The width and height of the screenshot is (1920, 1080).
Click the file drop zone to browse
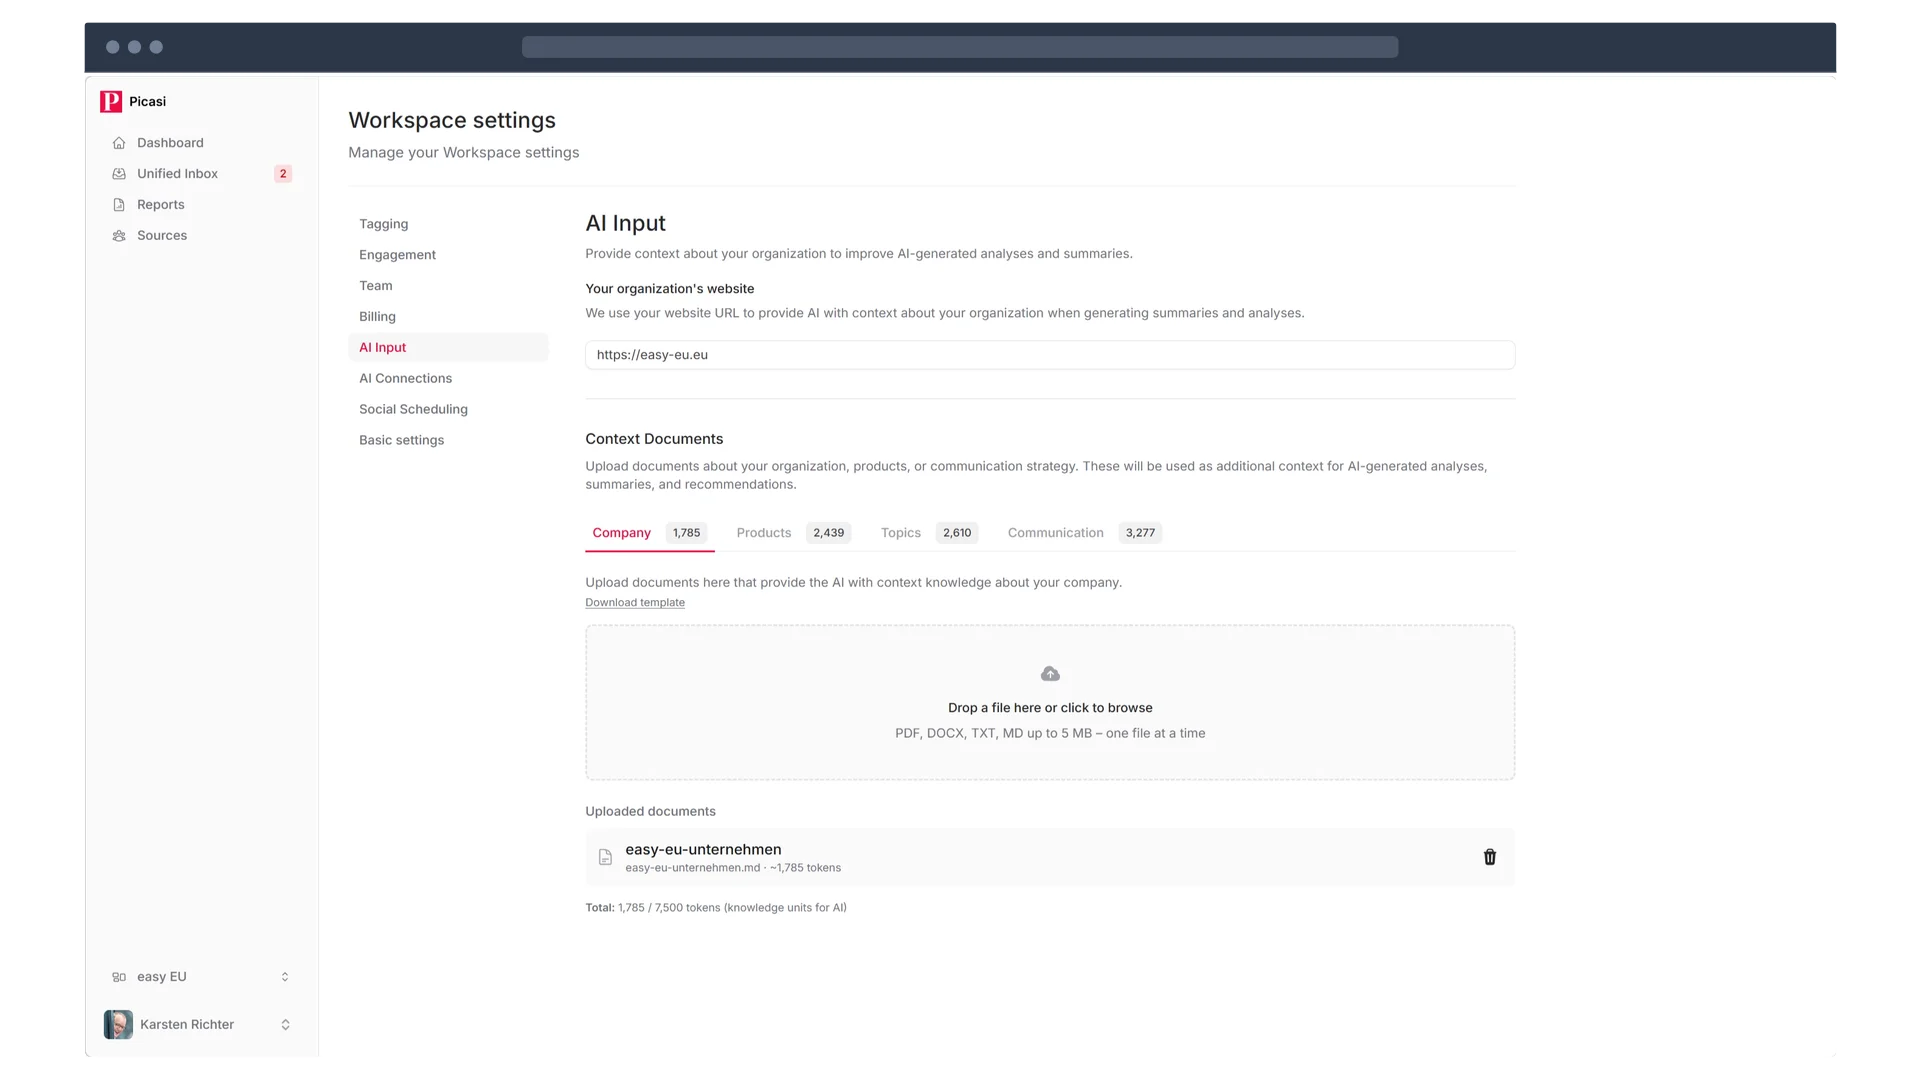(1050, 703)
